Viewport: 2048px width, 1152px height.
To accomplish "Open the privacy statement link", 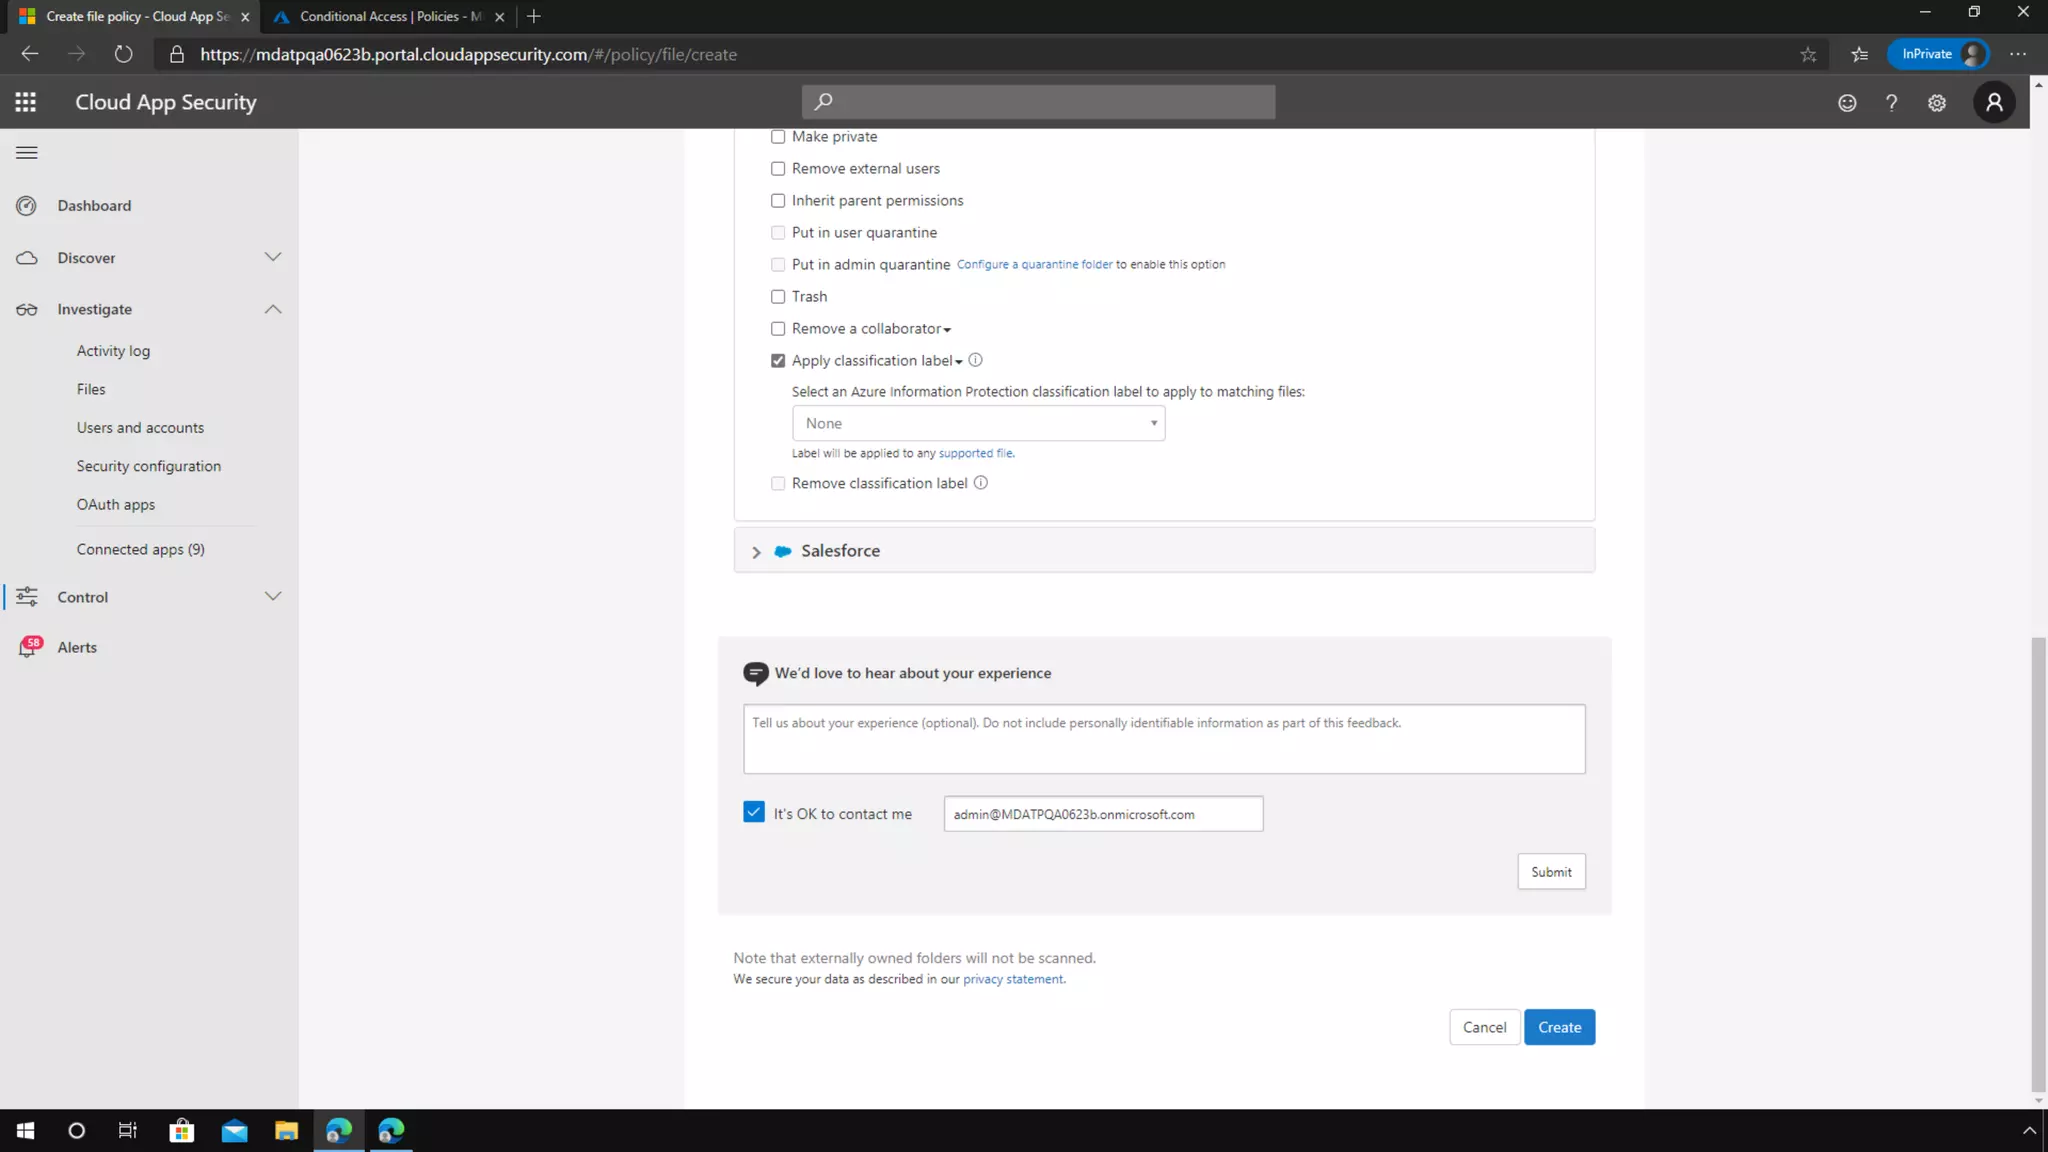I will click(1012, 979).
